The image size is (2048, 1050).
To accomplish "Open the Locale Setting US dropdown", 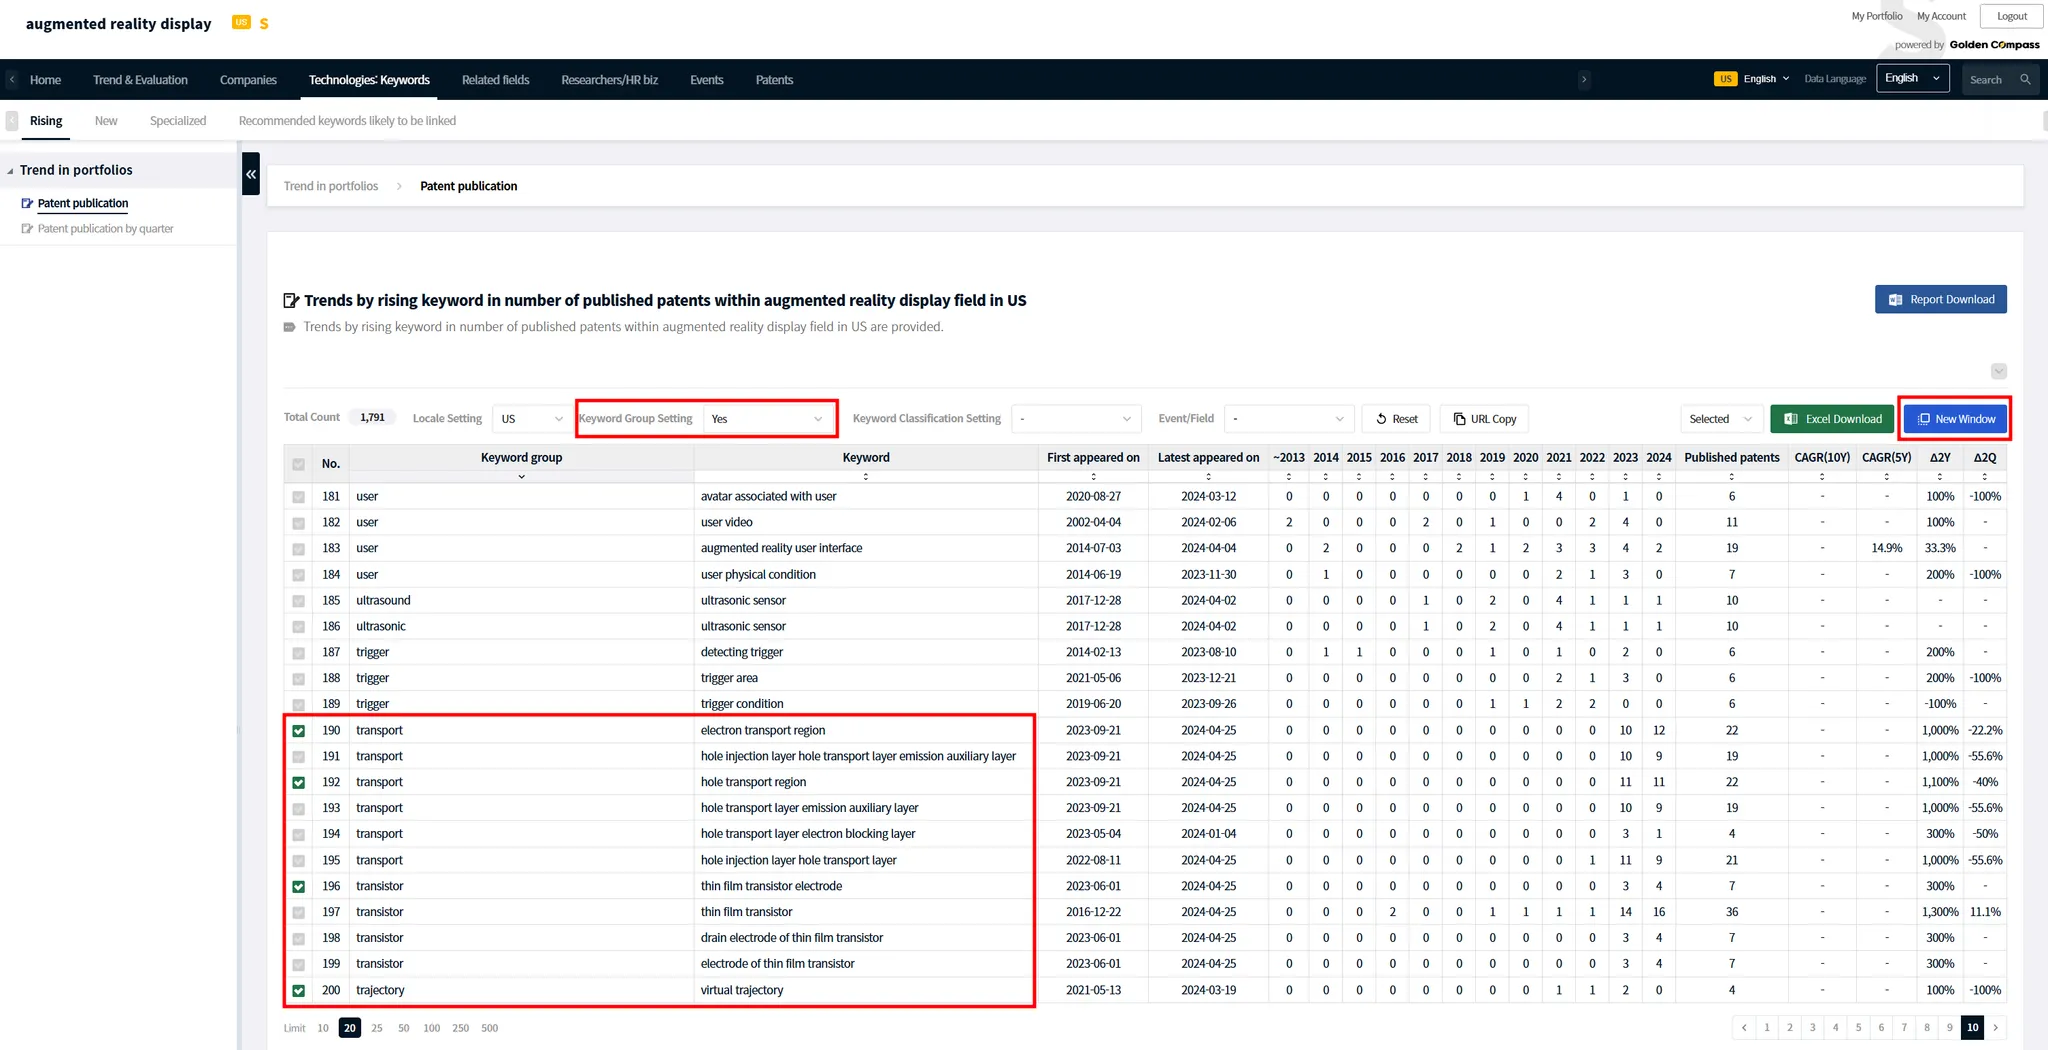I will (x=531, y=419).
